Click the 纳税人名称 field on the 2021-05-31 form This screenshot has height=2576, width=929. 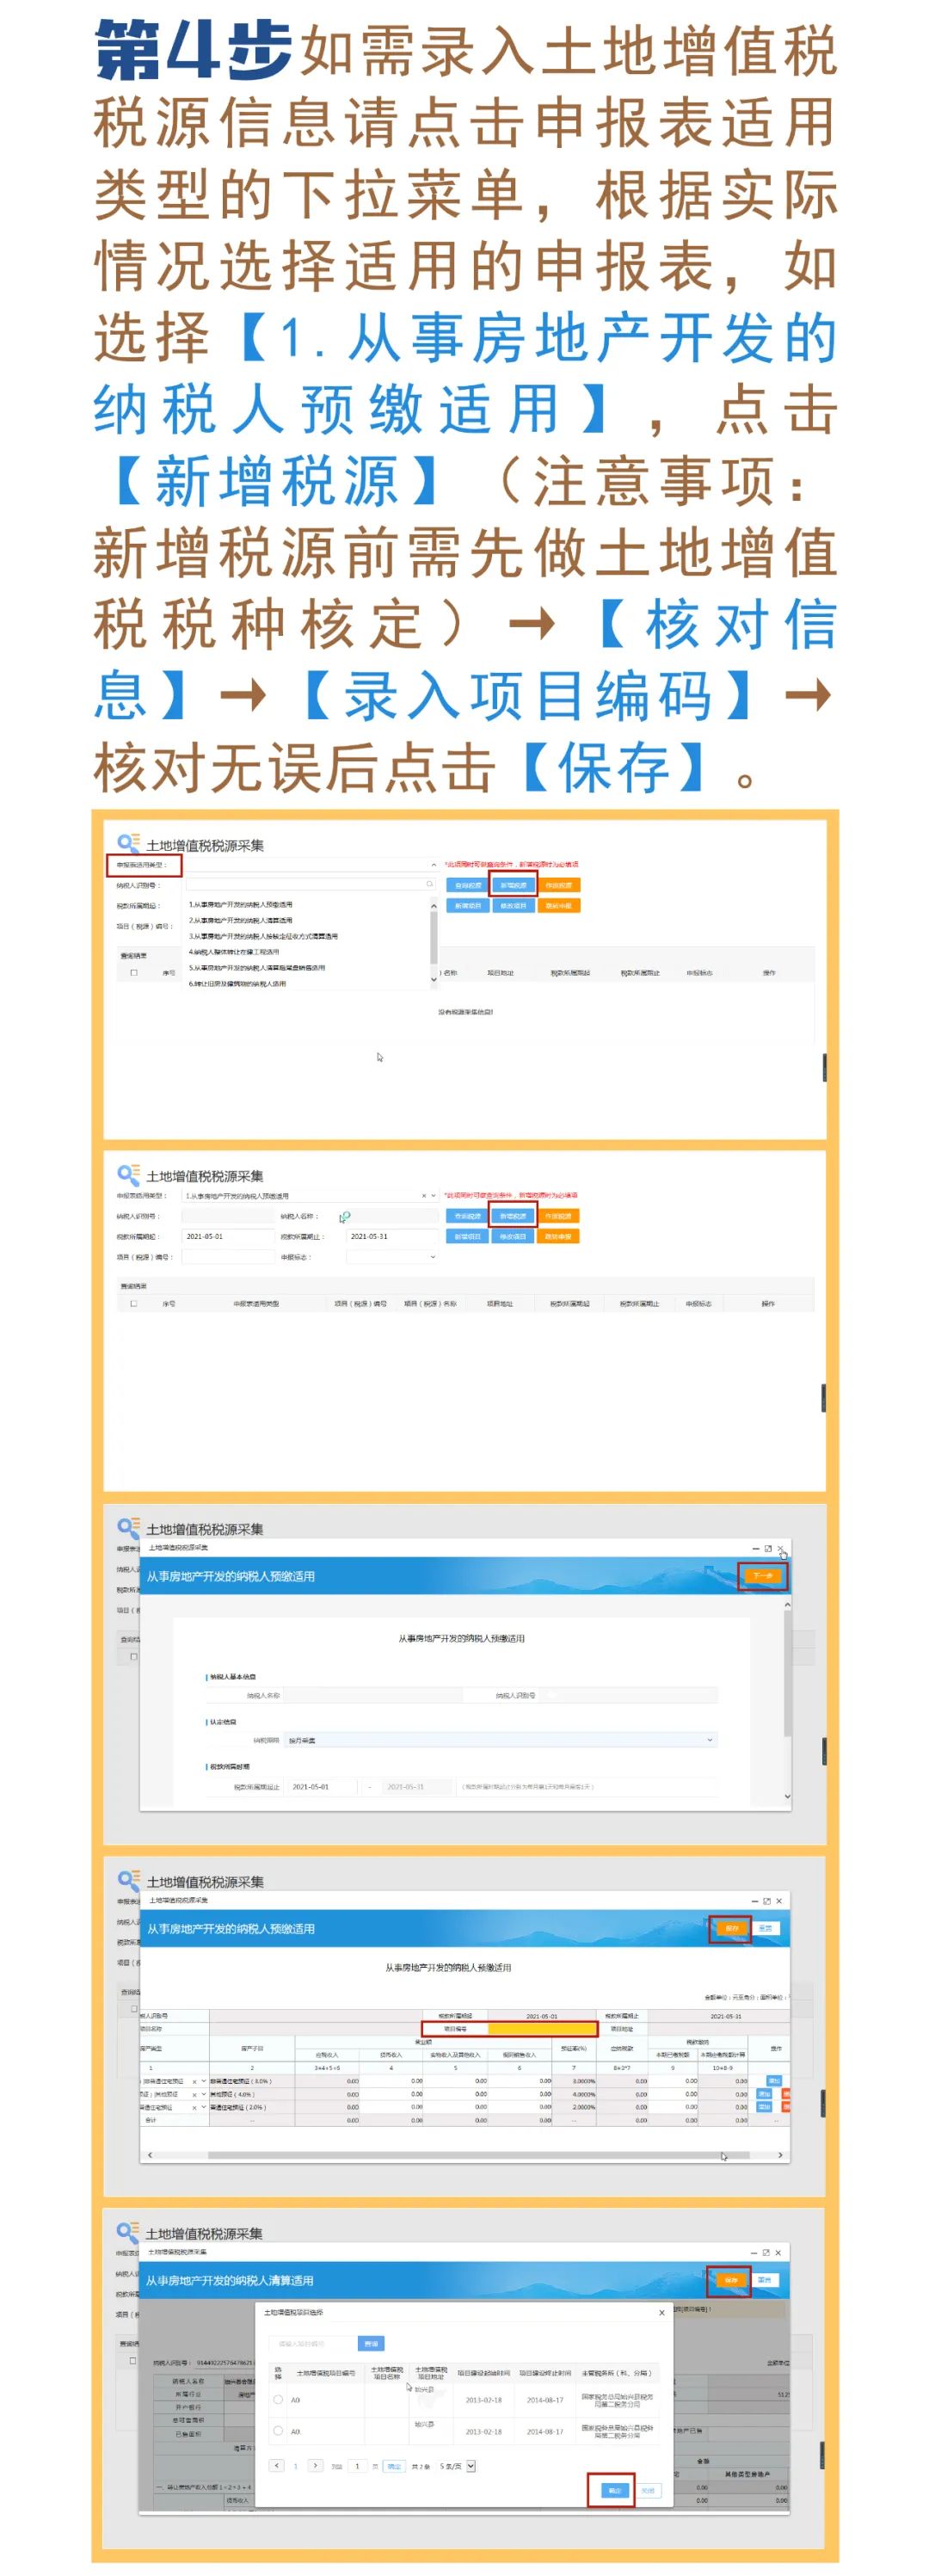point(393,1216)
